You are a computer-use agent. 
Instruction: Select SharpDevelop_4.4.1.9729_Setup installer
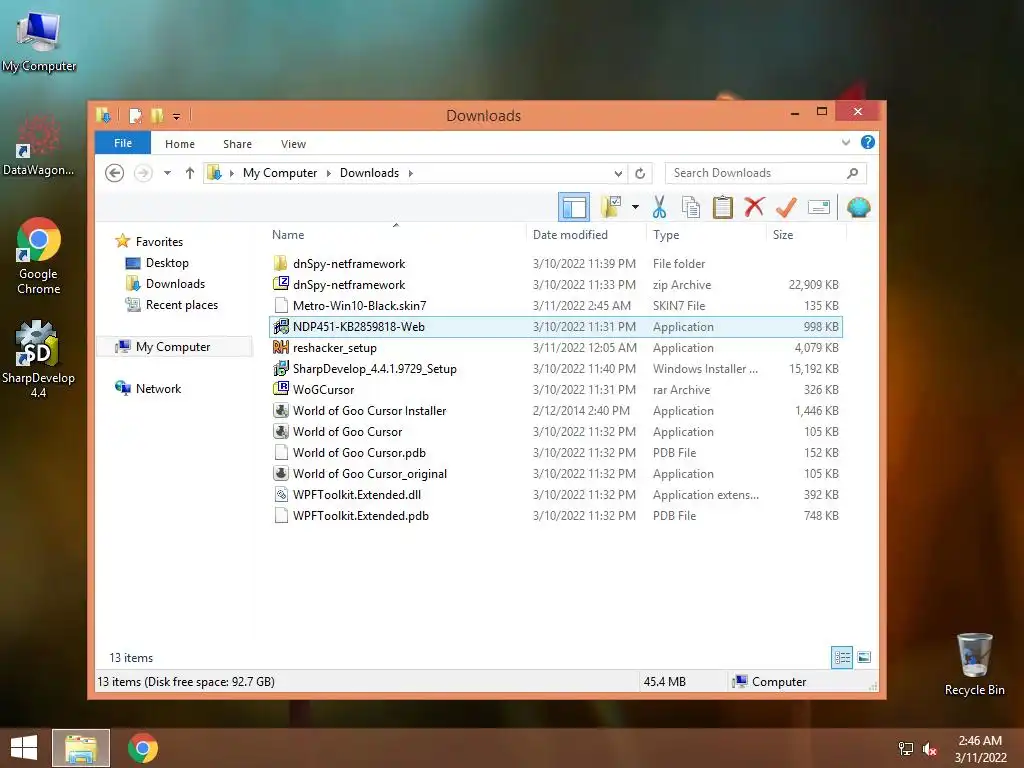pyautogui.click(x=556, y=369)
